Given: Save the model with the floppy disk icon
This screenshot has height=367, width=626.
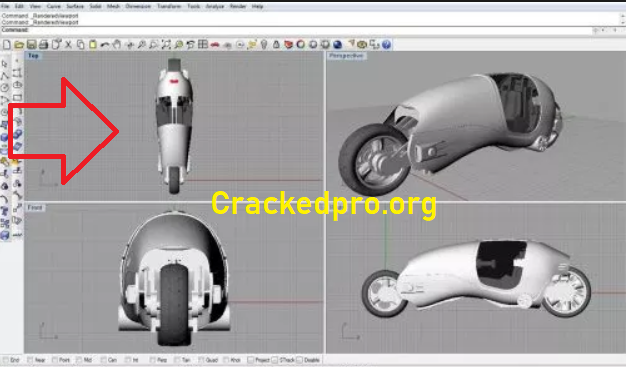Looking at the screenshot, I should tap(32, 45).
